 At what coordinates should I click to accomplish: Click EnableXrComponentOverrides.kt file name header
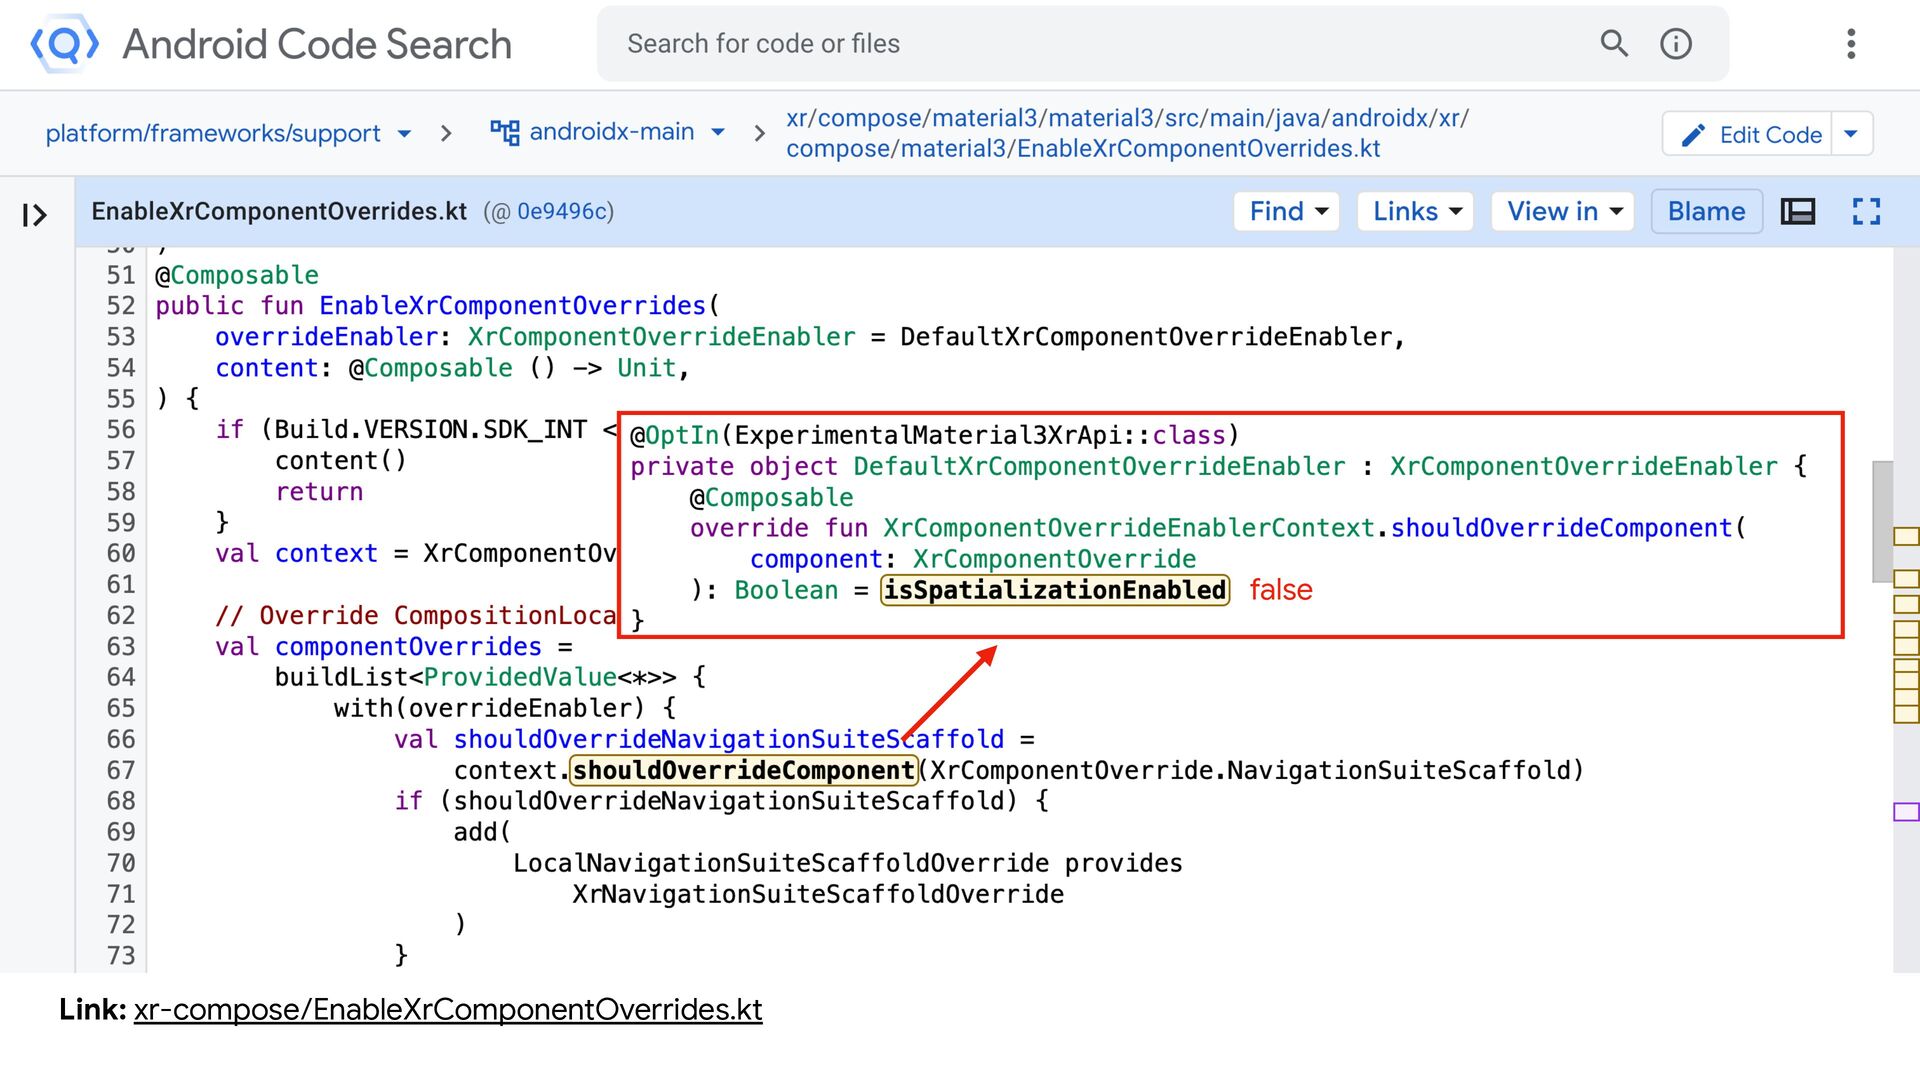(x=279, y=211)
